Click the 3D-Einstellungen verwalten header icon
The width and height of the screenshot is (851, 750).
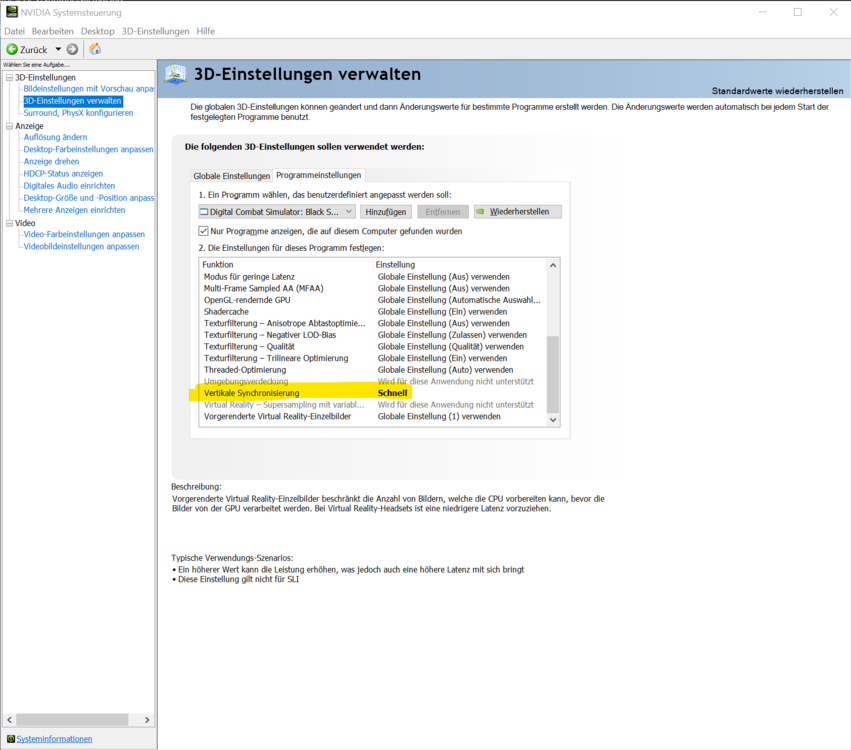tap(174, 73)
